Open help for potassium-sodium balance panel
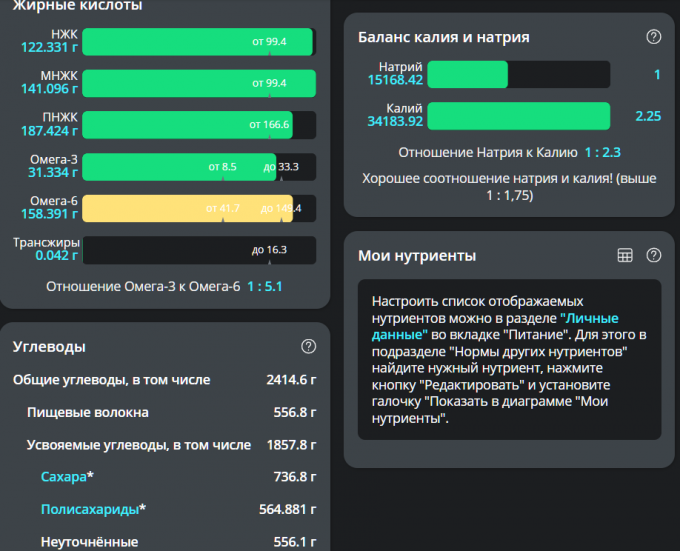The width and height of the screenshot is (680, 551). [654, 37]
